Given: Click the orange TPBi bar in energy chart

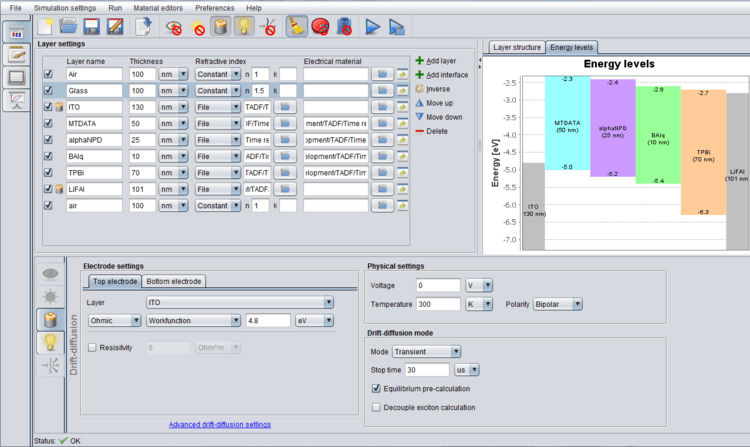Looking at the screenshot, I should 703,155.
